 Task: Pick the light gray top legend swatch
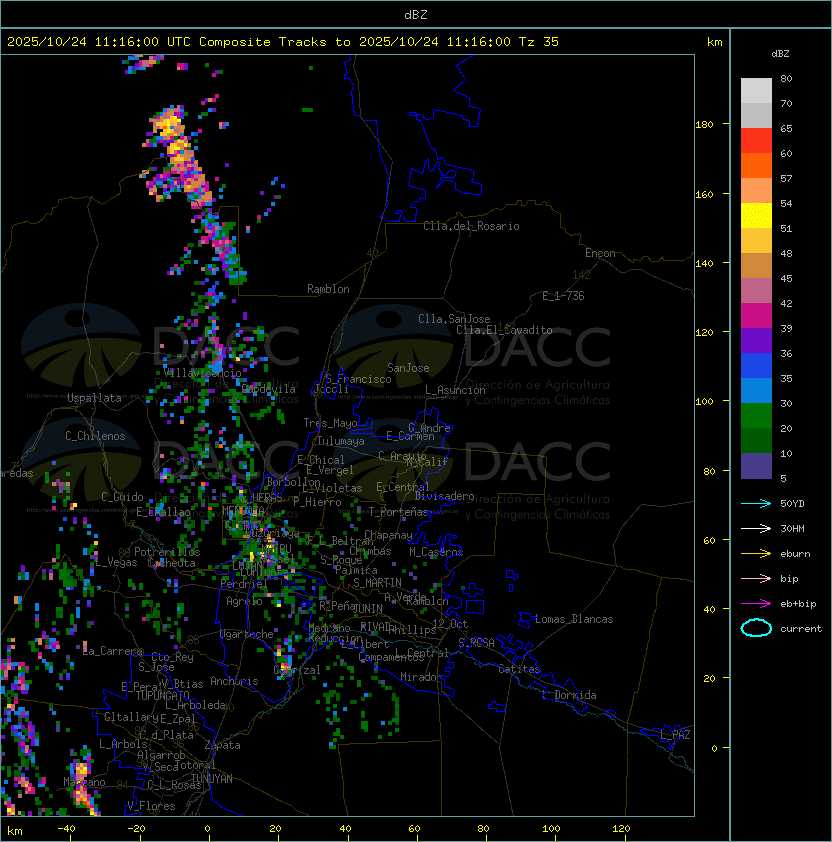tap(756, 90)
